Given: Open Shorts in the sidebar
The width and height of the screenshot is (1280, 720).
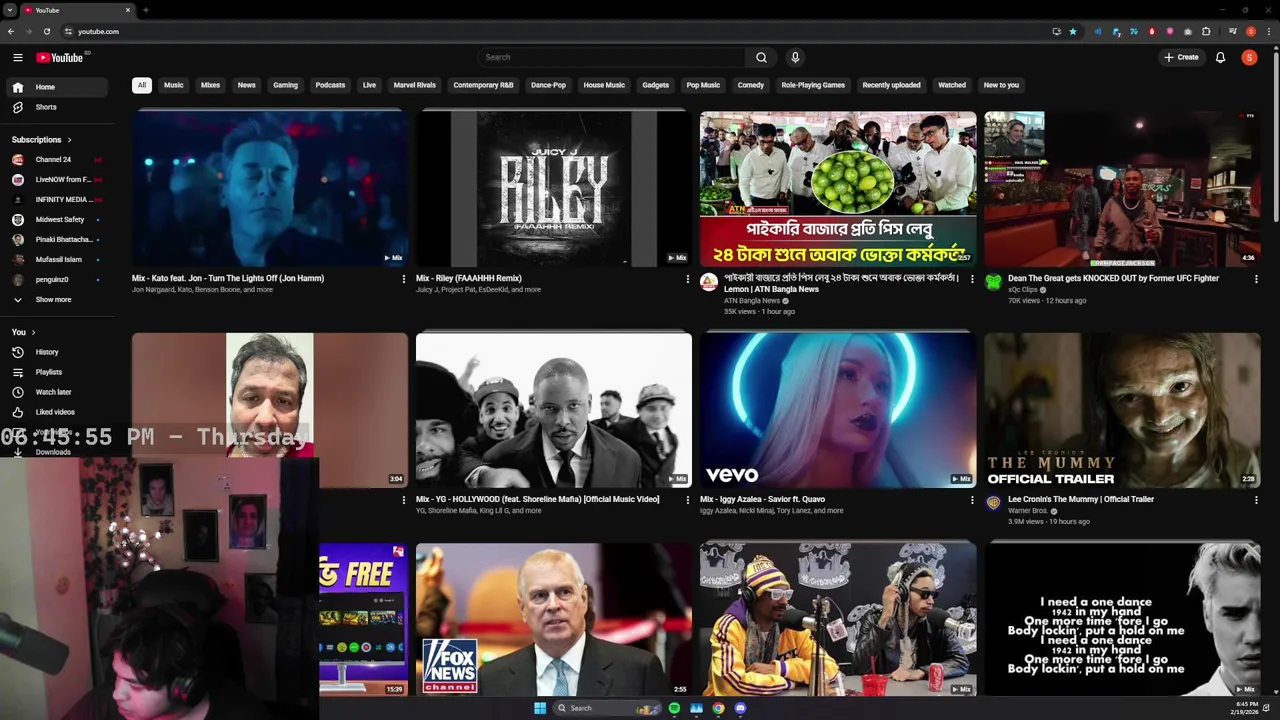Looking at the screenshot, I should 57,107.
